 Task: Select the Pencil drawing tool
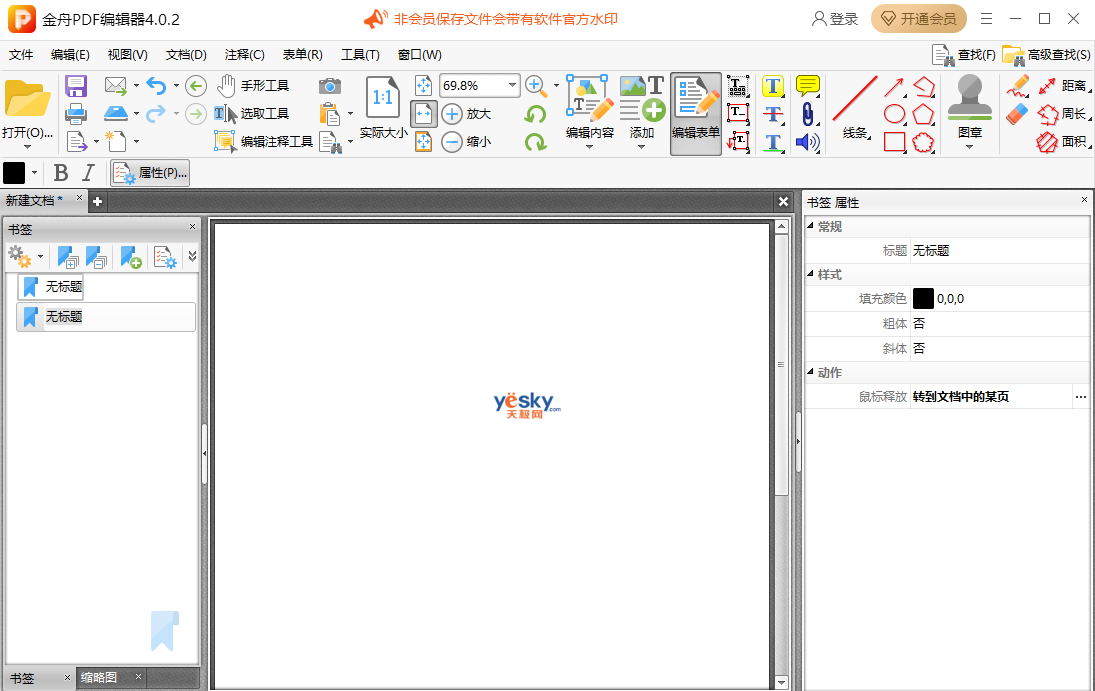point(1017,86)
